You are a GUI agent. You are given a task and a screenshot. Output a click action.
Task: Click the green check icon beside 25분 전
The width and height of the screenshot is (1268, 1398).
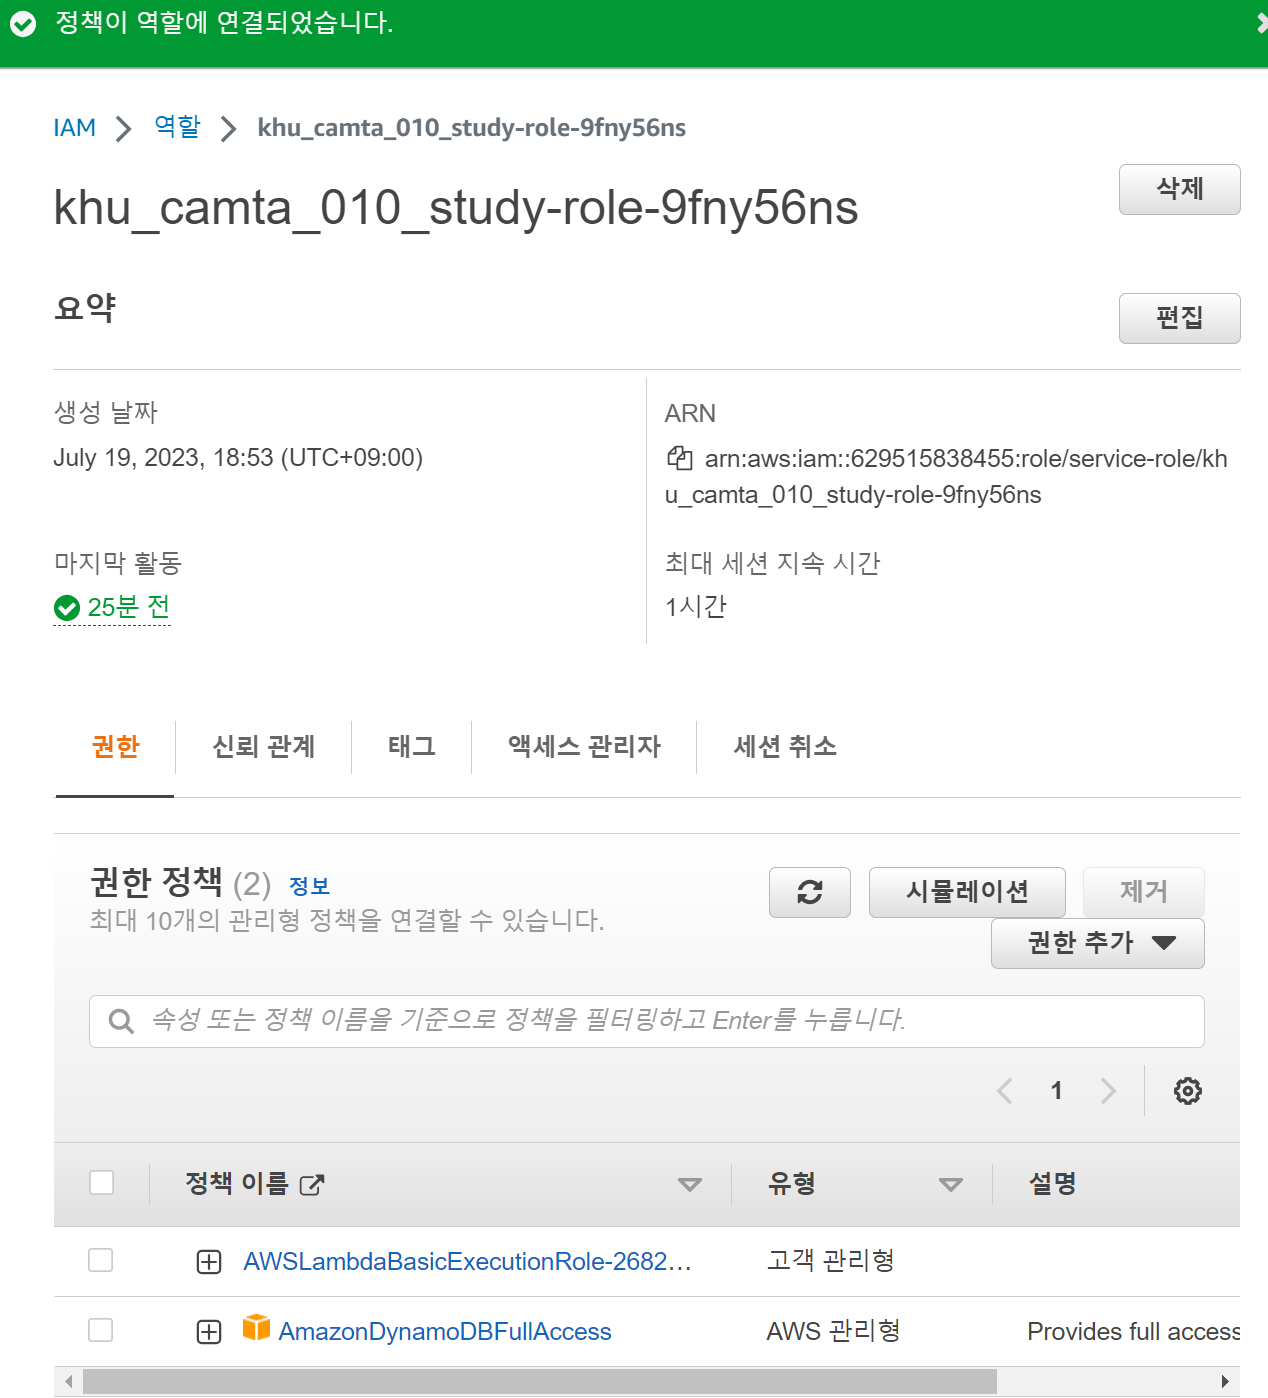point(67,607)
